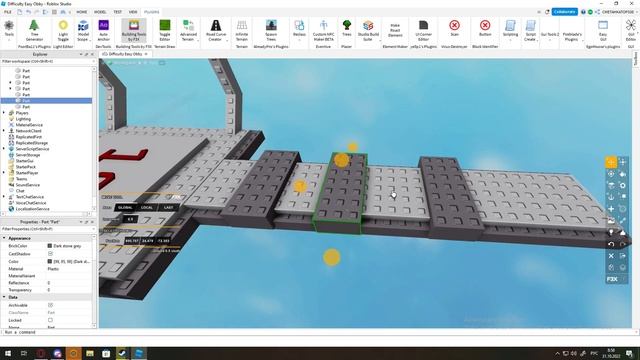Open the Easy GUI plugin
Screen dimensions: 640x360
(x=603, y=31)
